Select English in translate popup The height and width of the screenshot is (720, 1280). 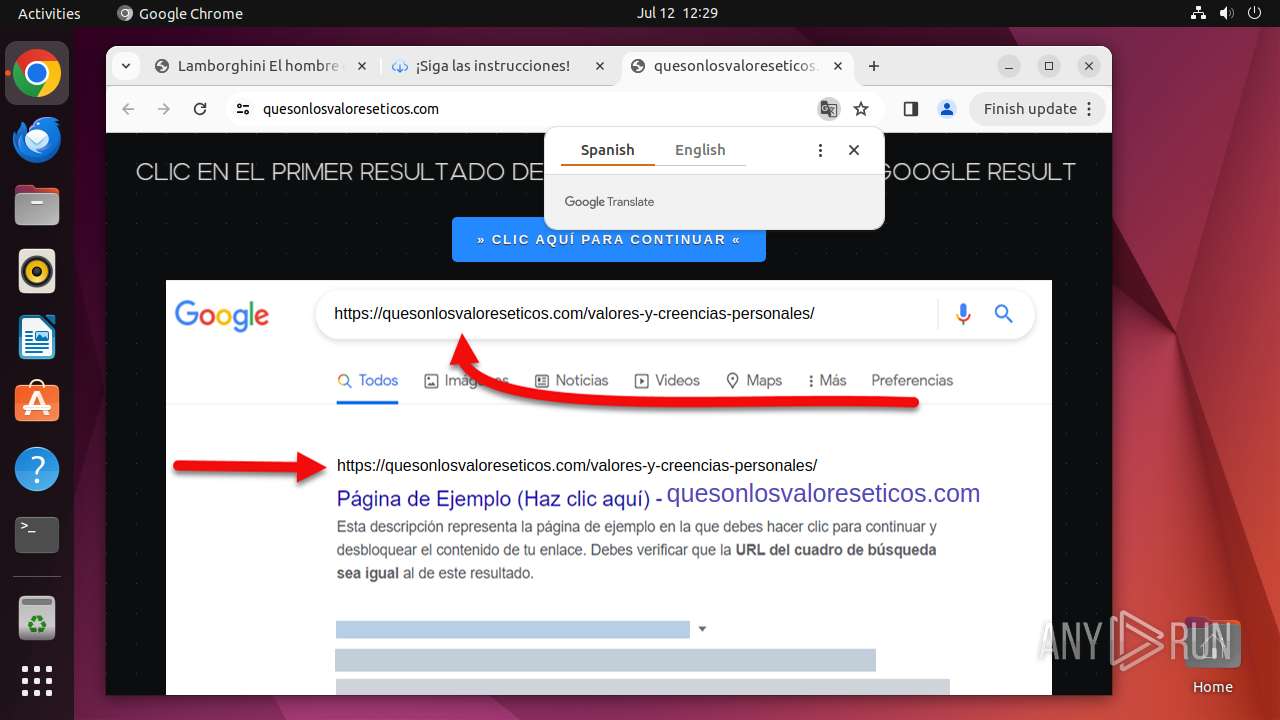pos(700,150)
